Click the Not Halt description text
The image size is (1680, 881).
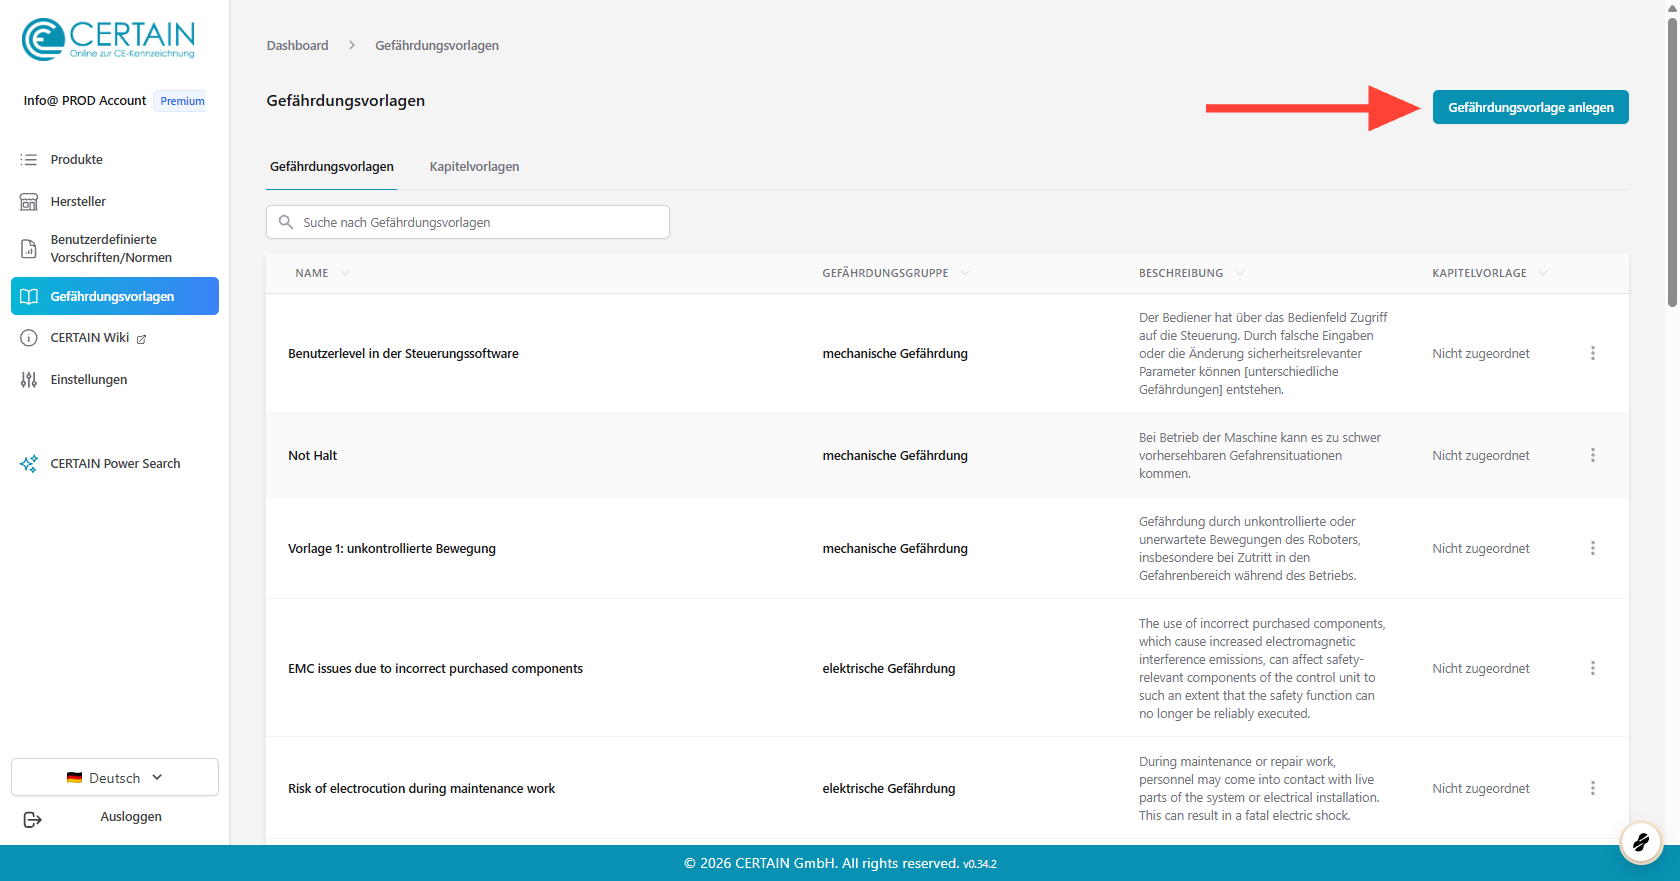1260,456
